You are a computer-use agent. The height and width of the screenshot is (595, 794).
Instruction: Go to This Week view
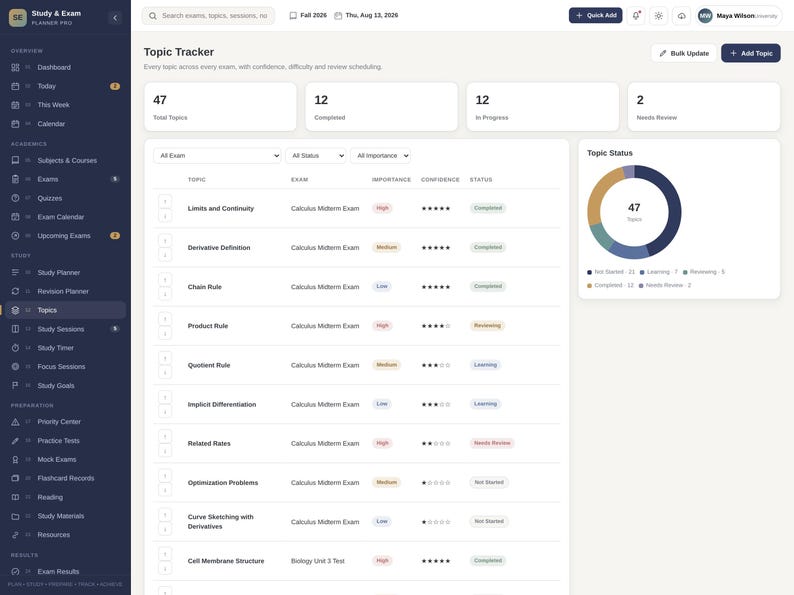coord(63,105)
